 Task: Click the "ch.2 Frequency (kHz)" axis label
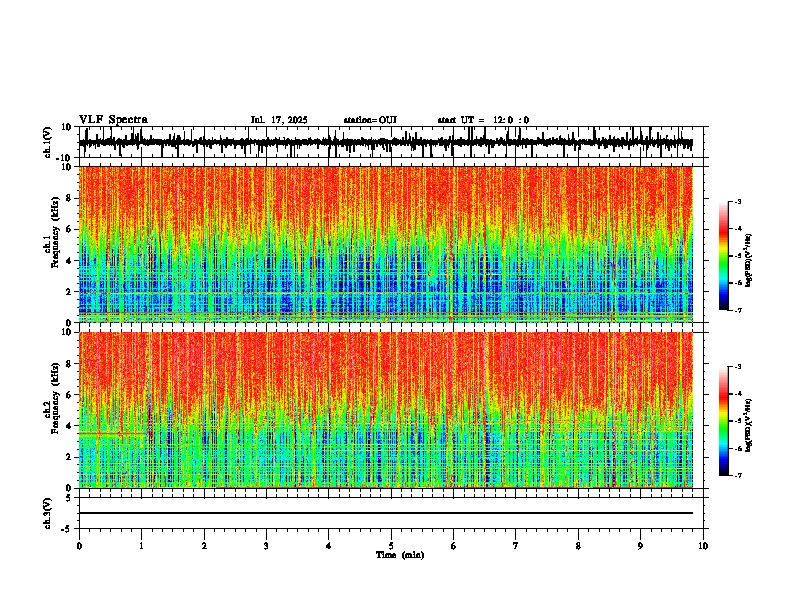pyautogui.click(x=53, y=398)
